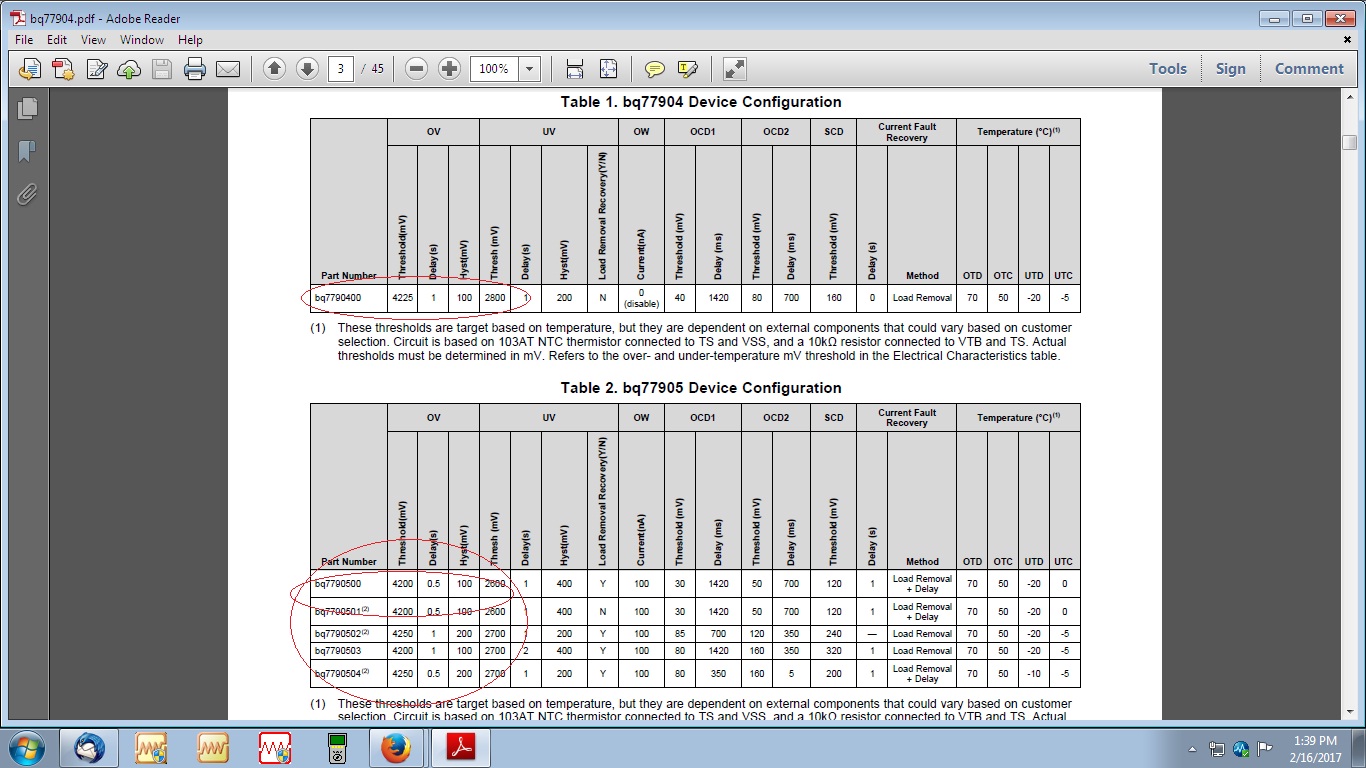1366x768 pixels.
Task: Open the File menu
Action: [25, 40]
